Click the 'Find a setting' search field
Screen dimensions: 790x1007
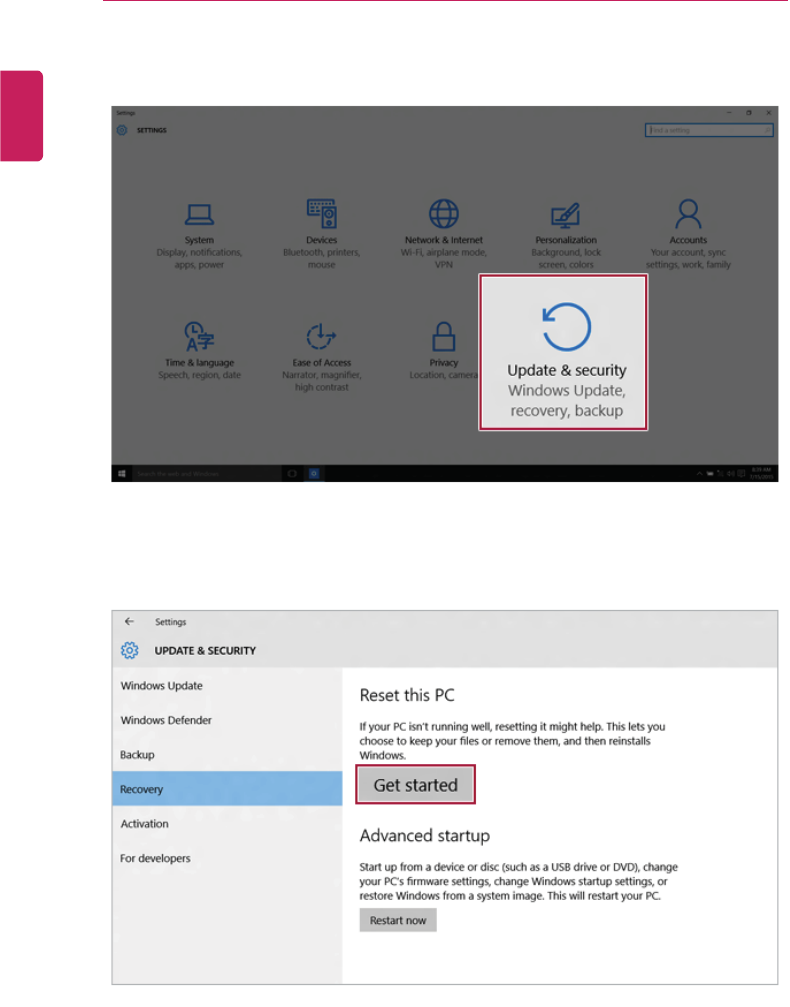pyautogui.click(x=709, y=130)
